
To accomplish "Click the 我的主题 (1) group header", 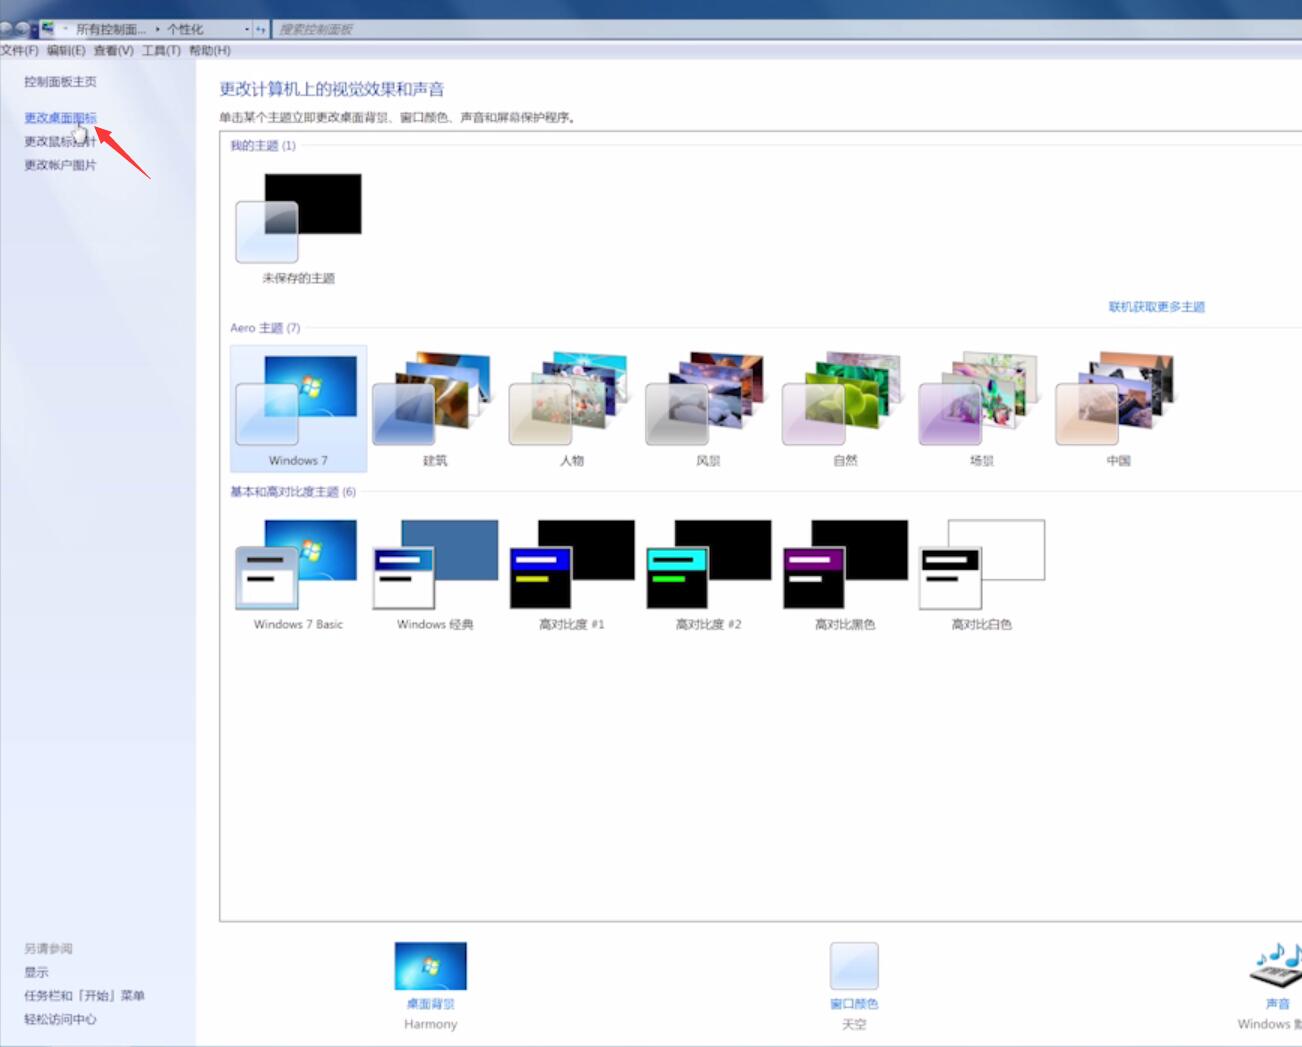I will pos(263,146).
